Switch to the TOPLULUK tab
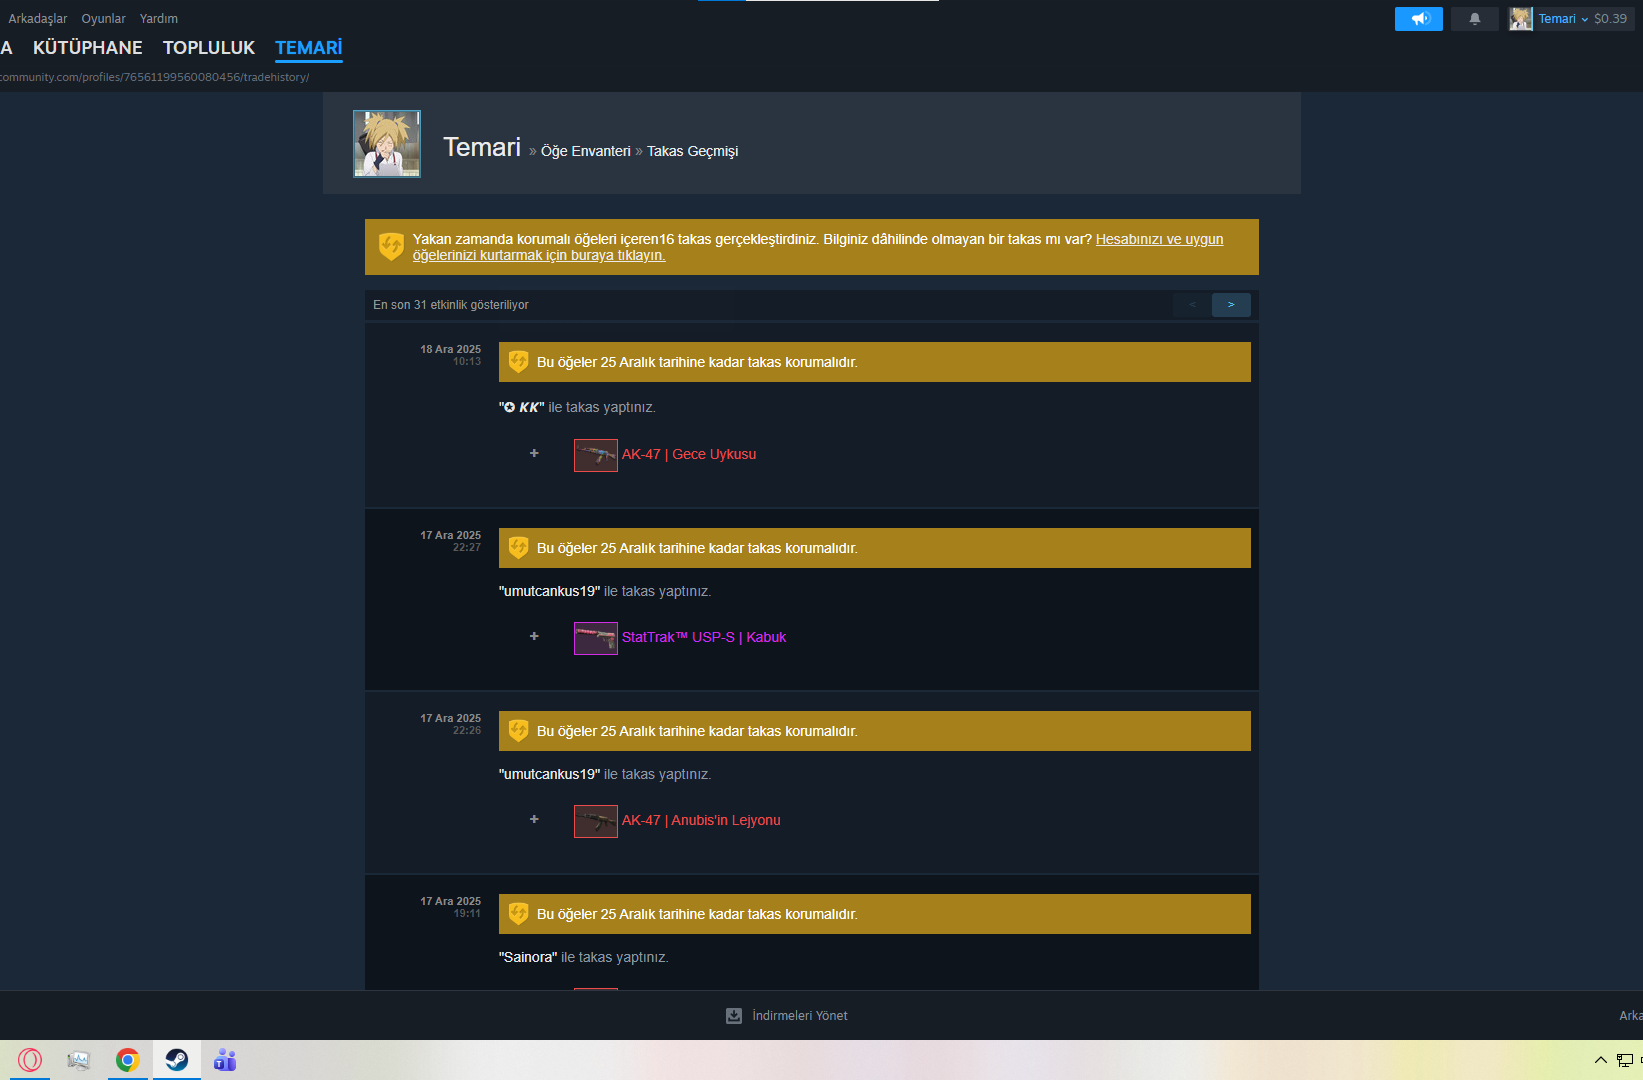This screenshot has width=1643, height=1080. pos(209,48)
